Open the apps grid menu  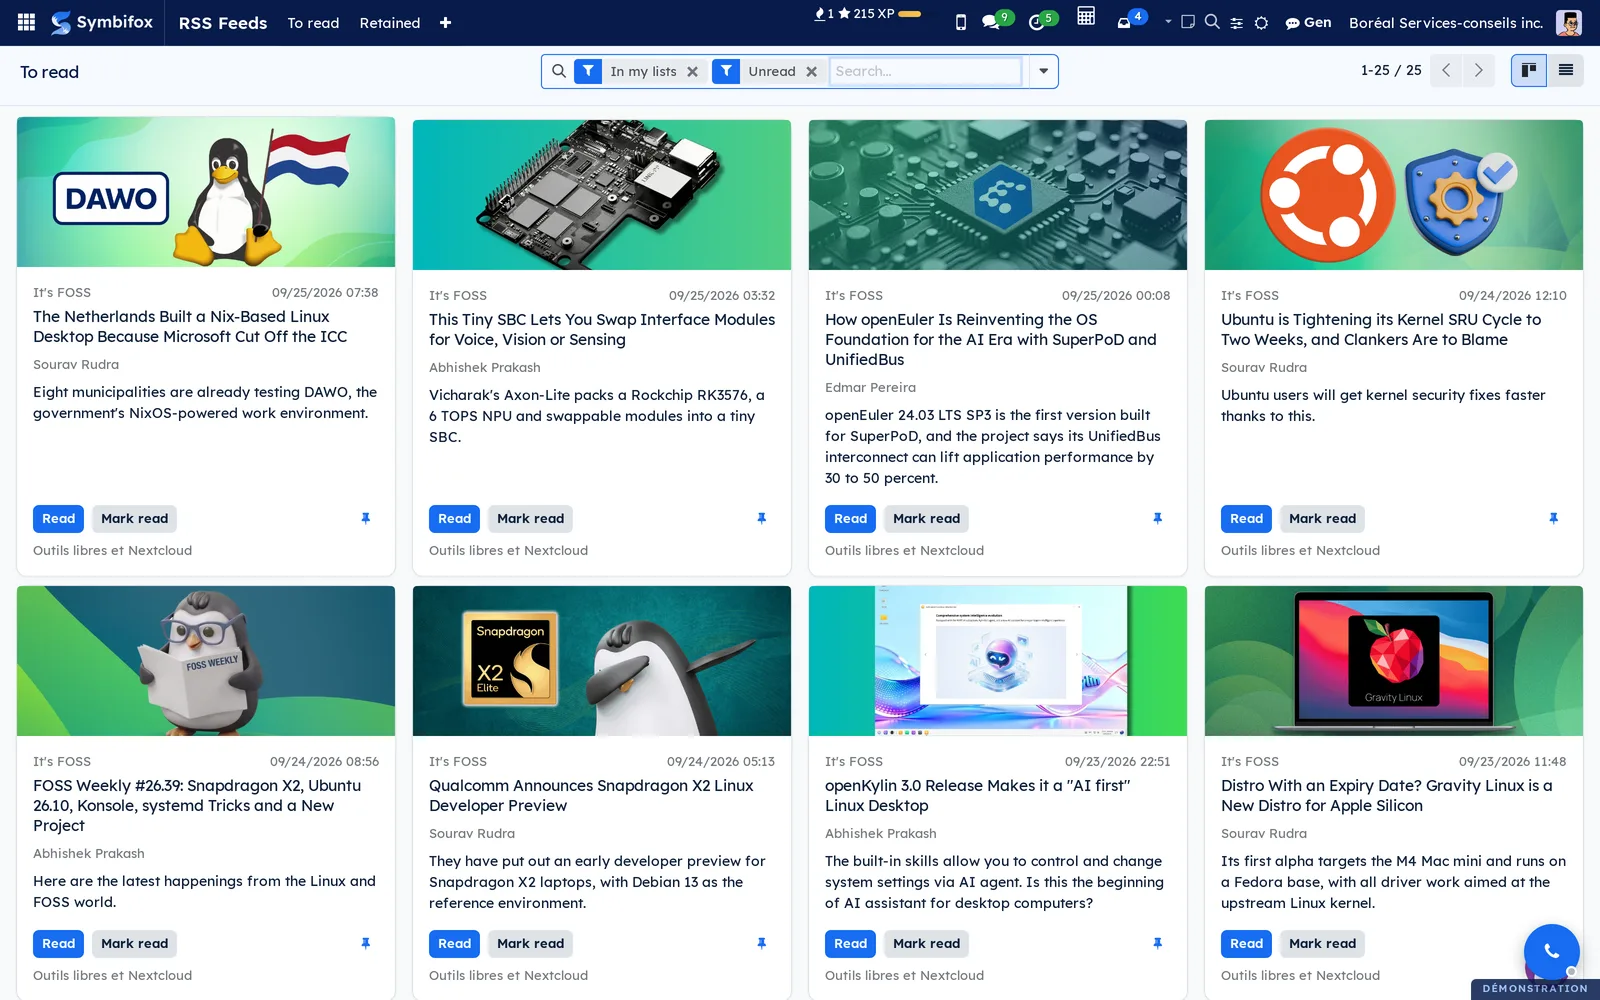(x=27, y=22)
